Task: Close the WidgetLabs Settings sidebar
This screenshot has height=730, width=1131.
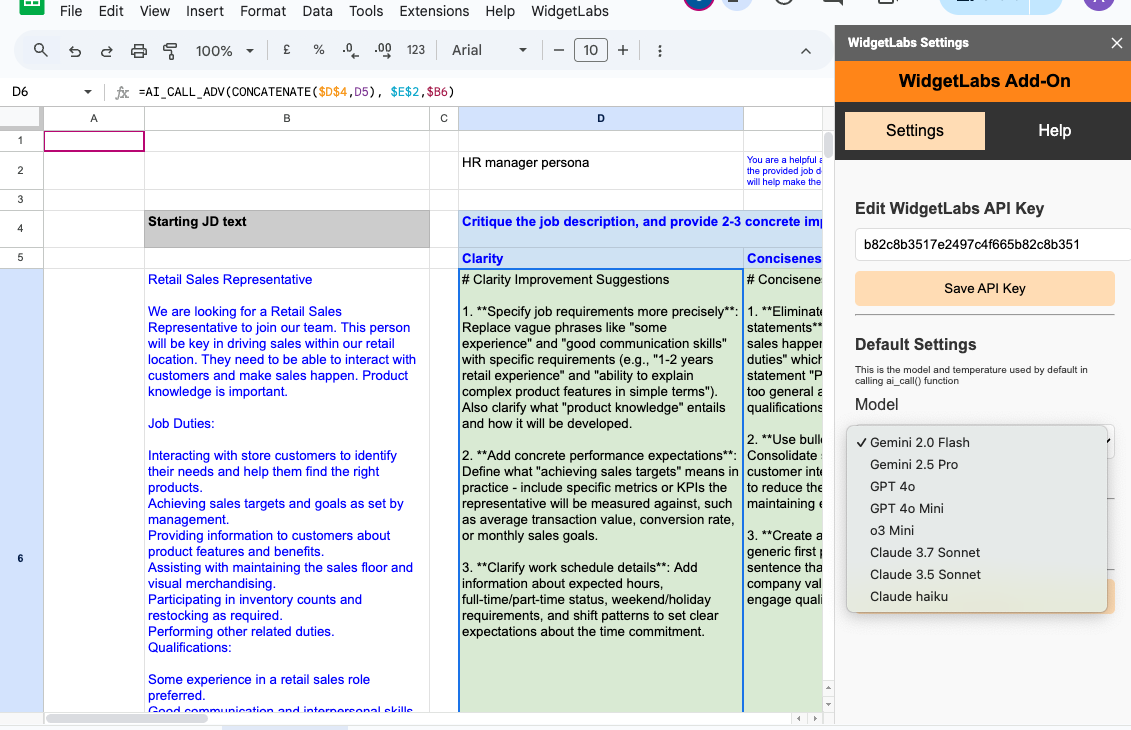Action: point(1117,43)
